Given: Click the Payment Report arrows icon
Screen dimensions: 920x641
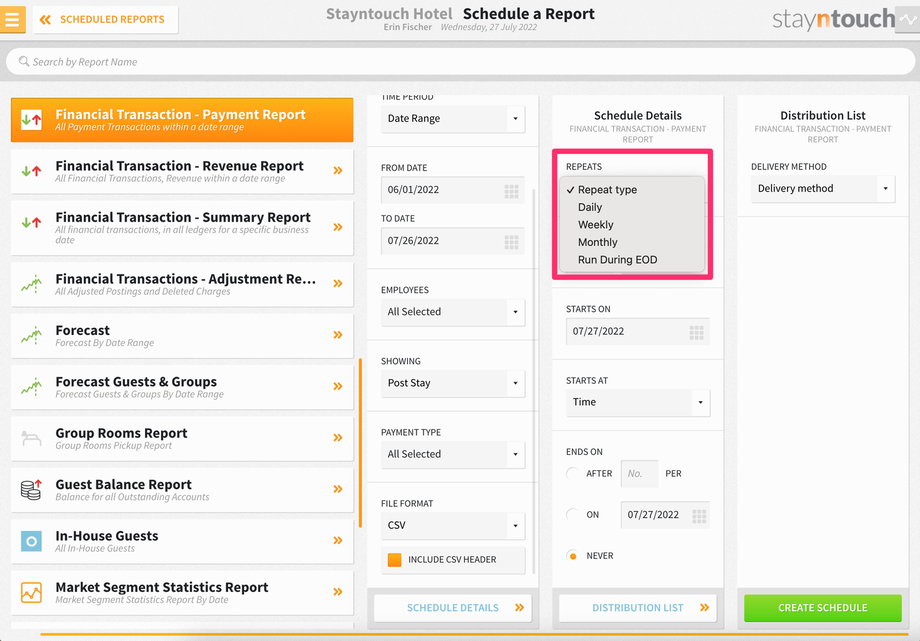Looking at the screenshot, I should [31, 120].
